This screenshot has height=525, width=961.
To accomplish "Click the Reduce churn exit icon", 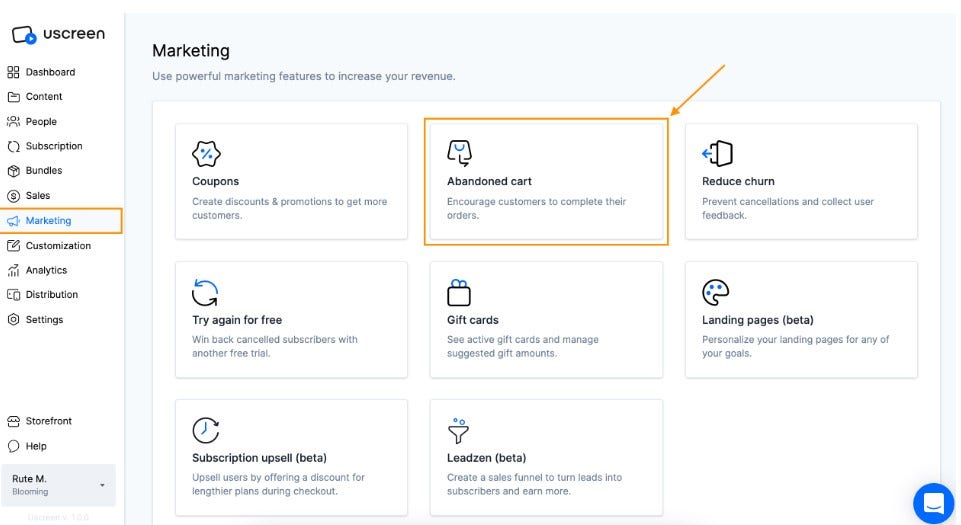I will click(x=717, y=153).
